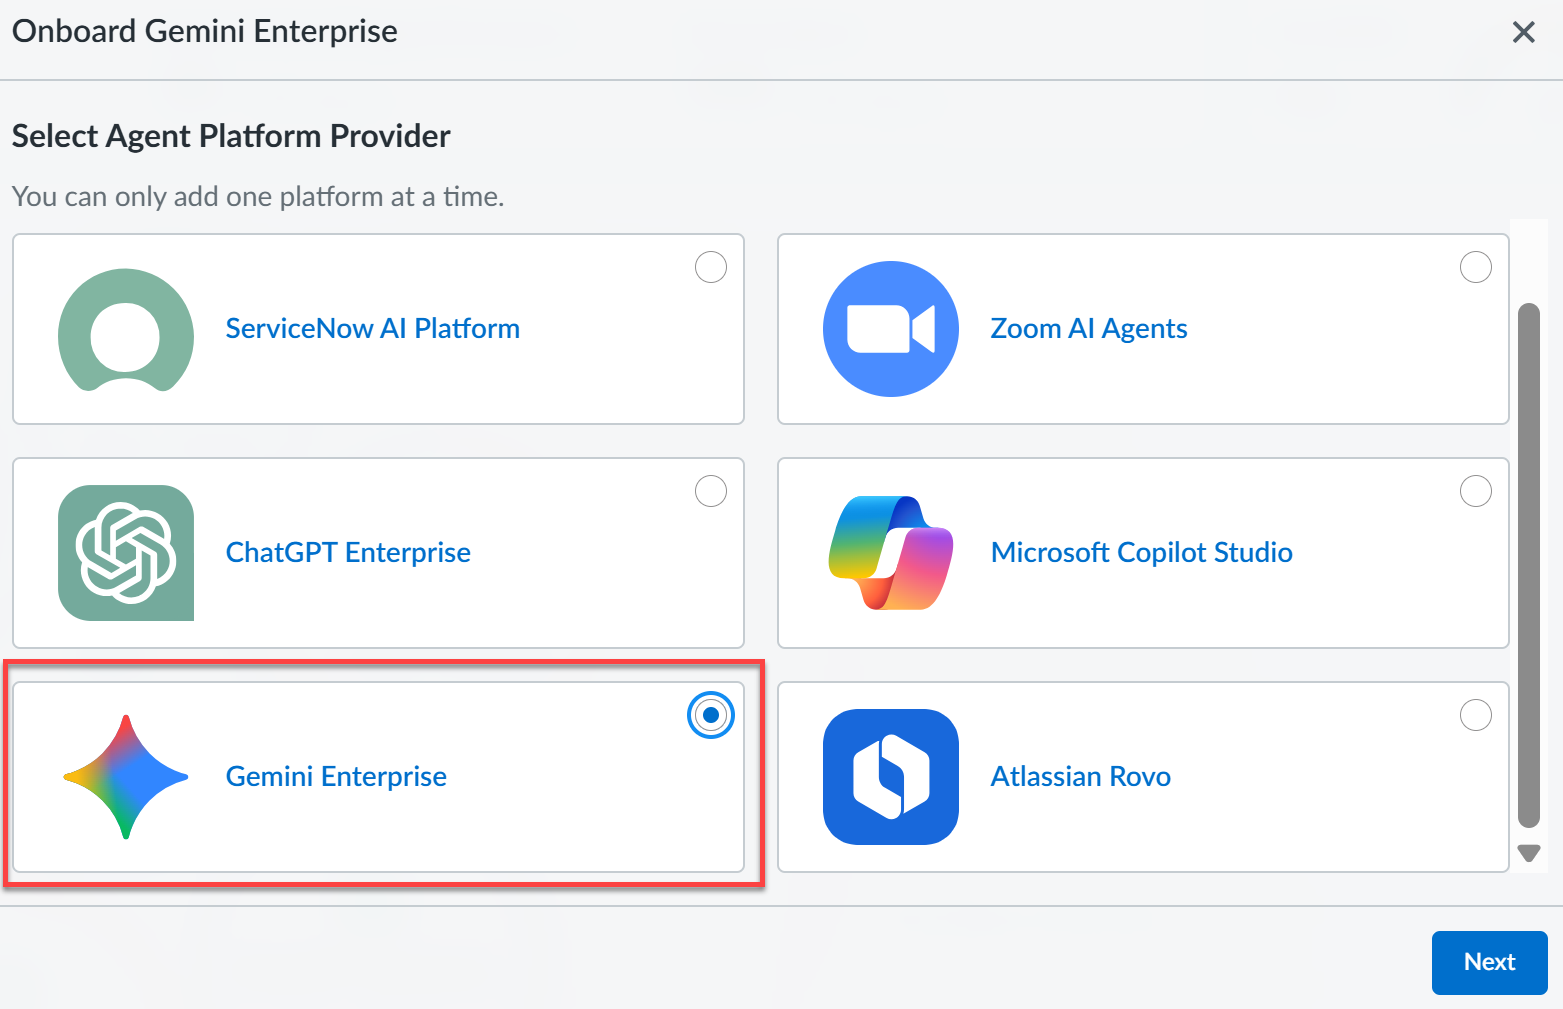Click the Atlassian Rovo logo icon
This screenshot has width=1563, height=1009.
pyautogui.click(x=890, y=777)
